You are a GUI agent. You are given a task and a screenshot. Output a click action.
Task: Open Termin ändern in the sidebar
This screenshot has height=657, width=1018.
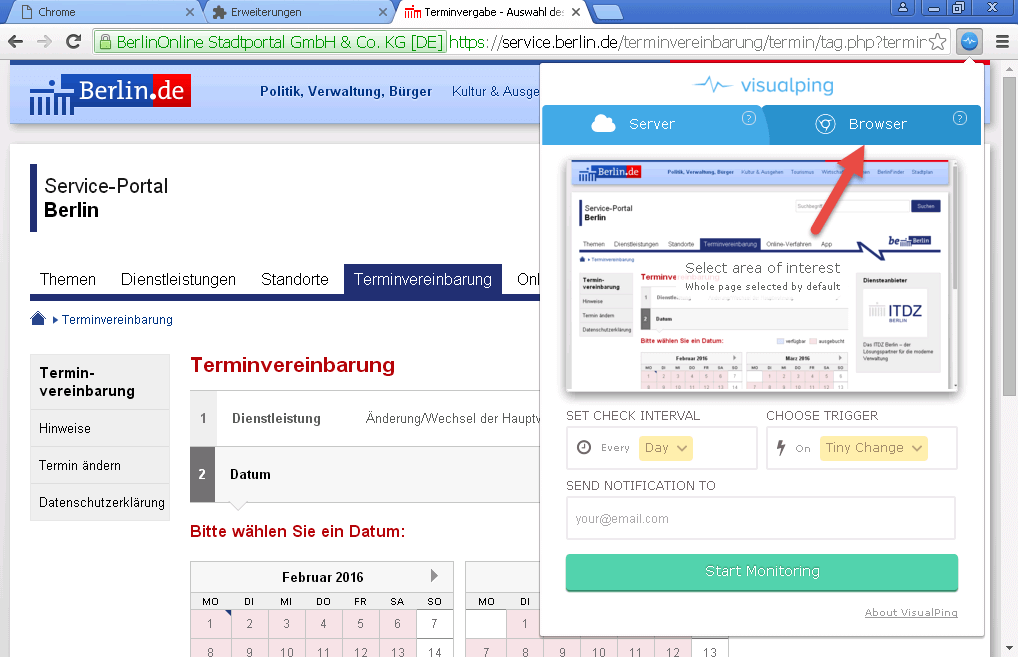100,465
